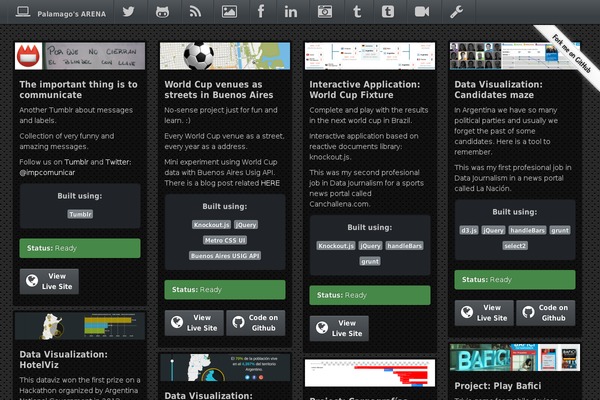
Task: Click jQuery tag in World Cup venues card
Action: point(246,225)
